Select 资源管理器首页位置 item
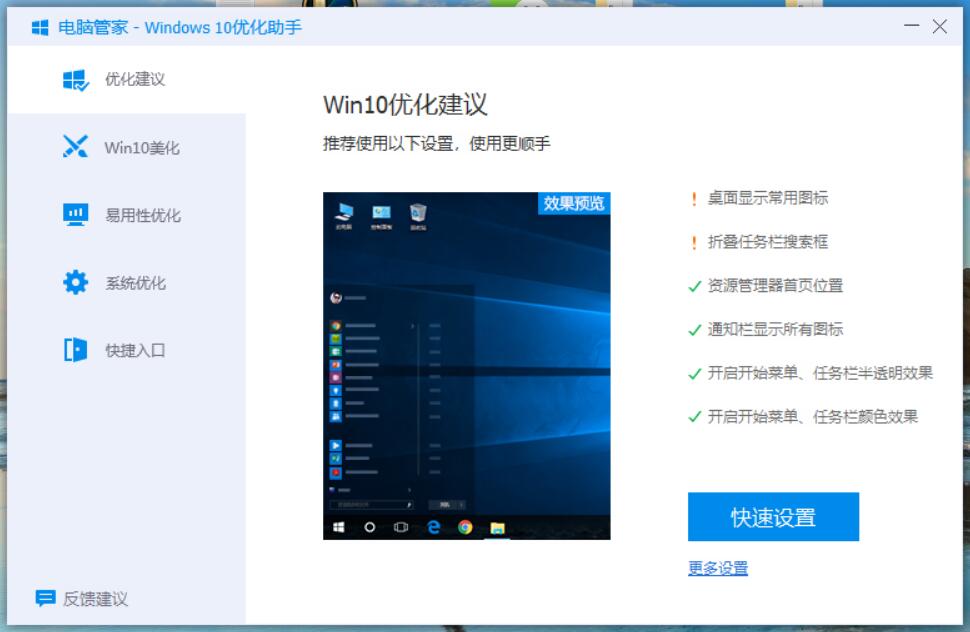Image resolution: width=970 pixels, height=632 pixels. click(775, 286)
